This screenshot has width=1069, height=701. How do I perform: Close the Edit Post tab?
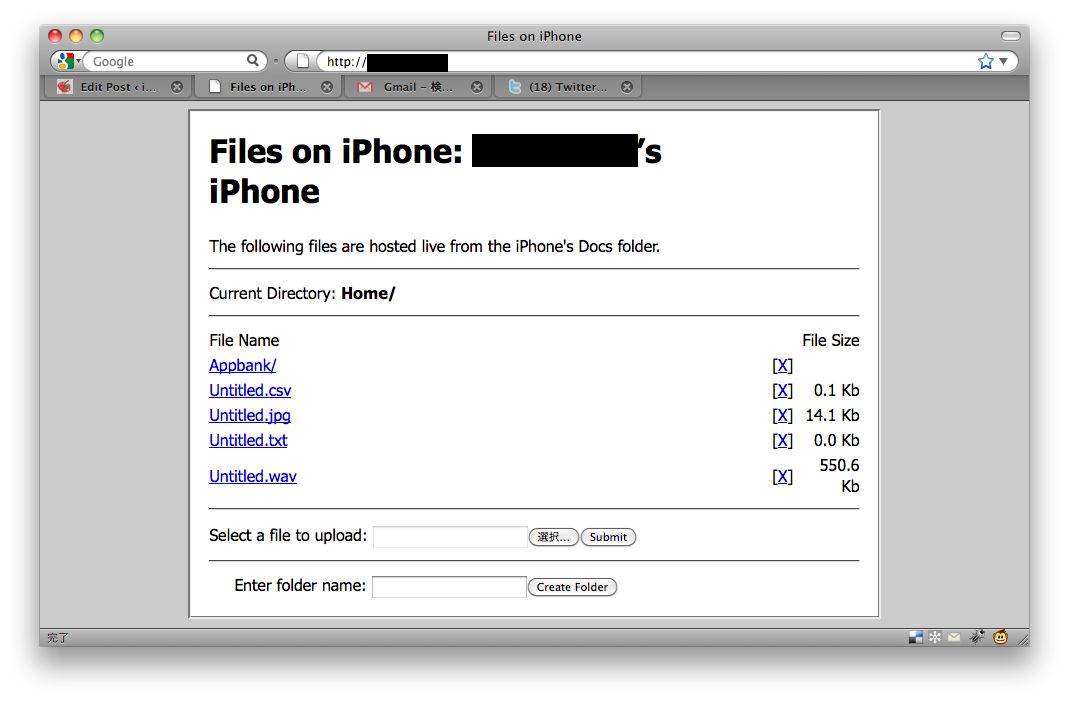coord(177,87)
